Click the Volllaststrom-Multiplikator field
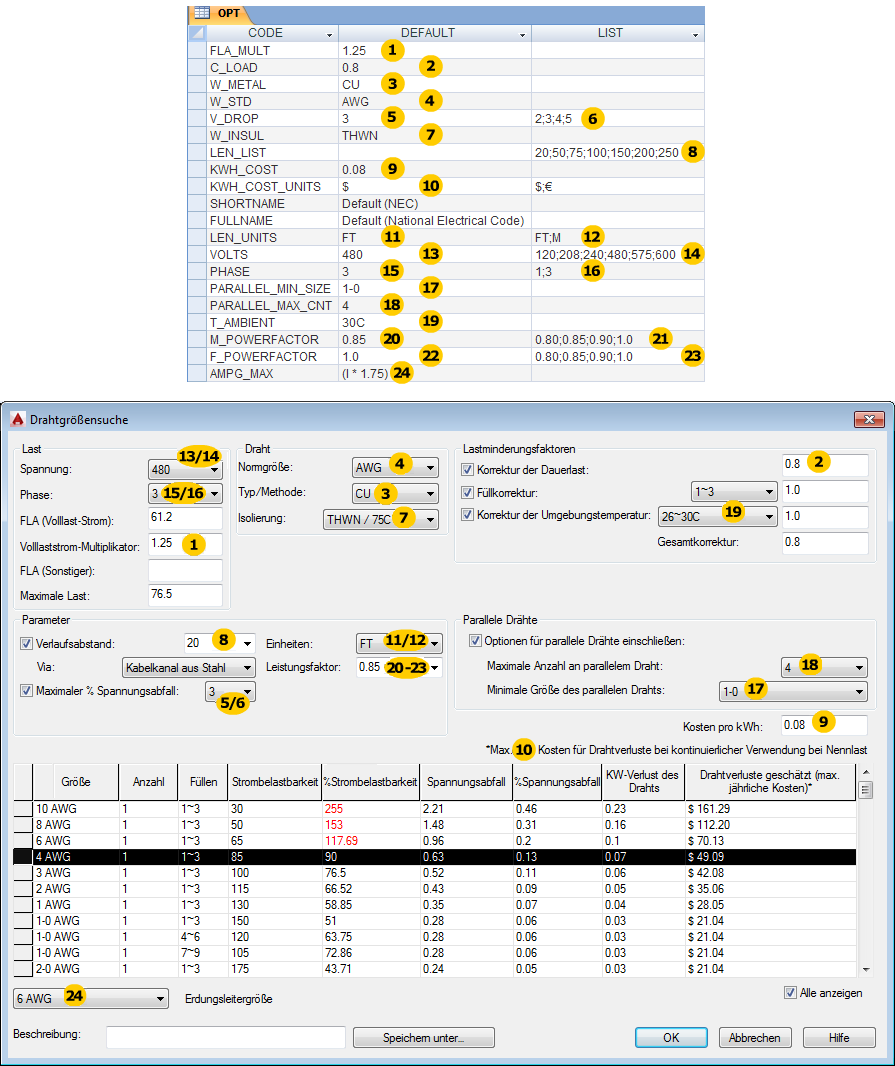 point(185,544)
